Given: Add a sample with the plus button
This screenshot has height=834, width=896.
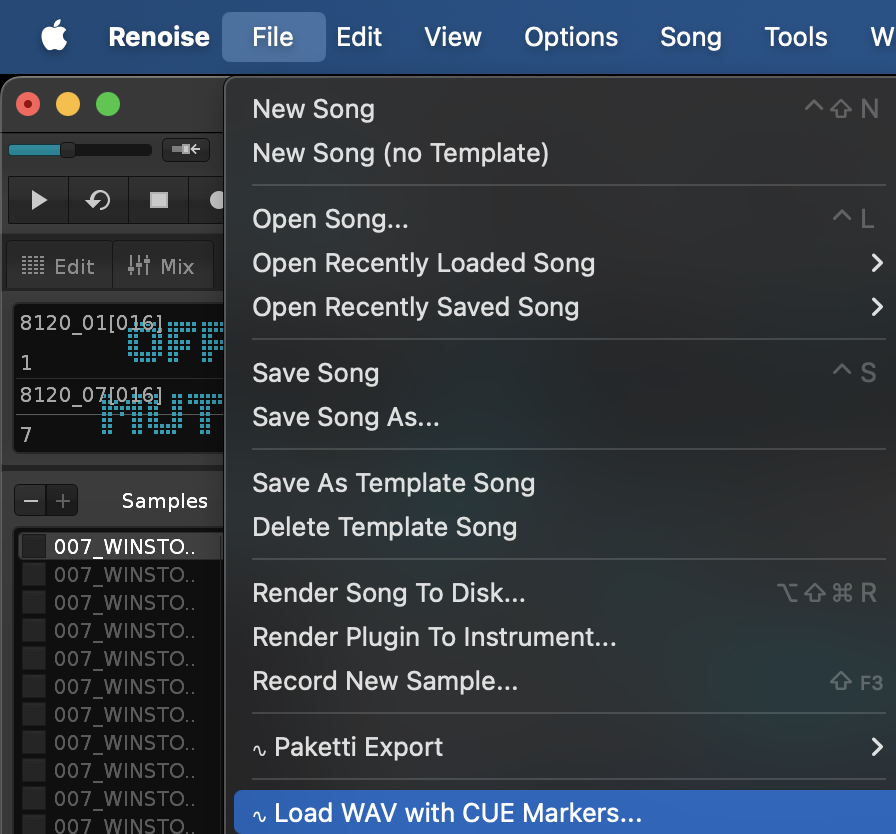Looking at the screenshot, I should [62, 500].
